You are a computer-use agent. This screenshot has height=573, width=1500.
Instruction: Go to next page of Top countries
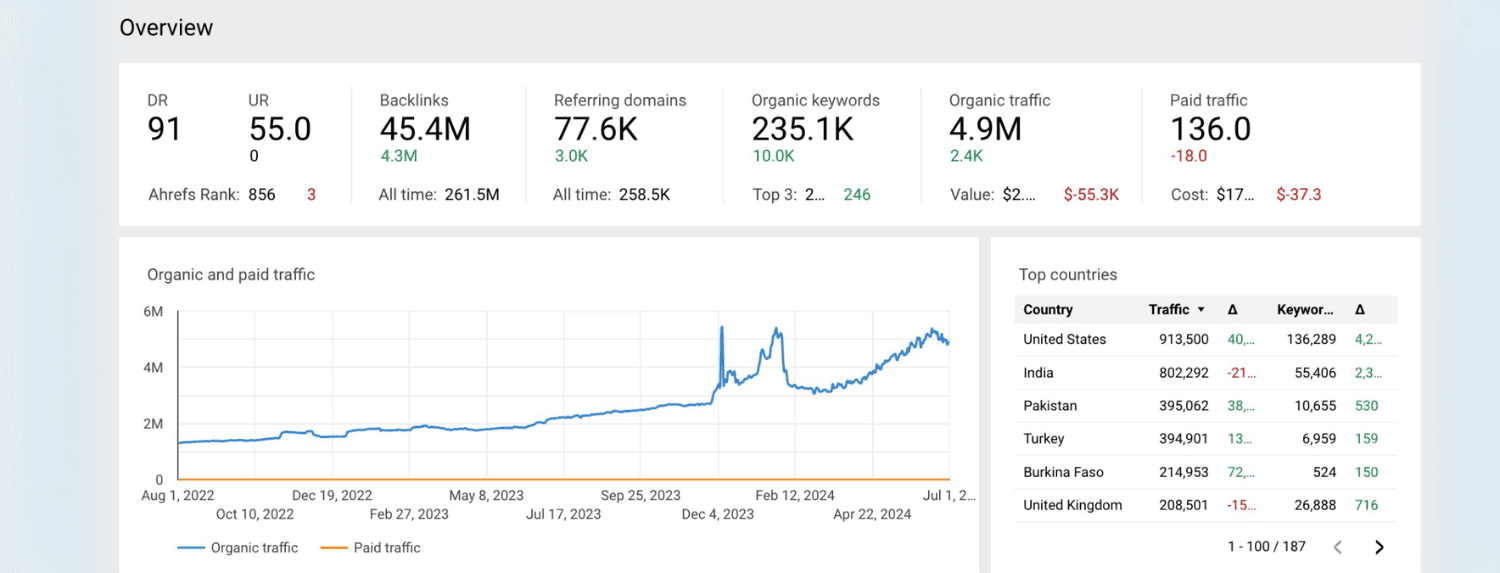(1379, 547)
